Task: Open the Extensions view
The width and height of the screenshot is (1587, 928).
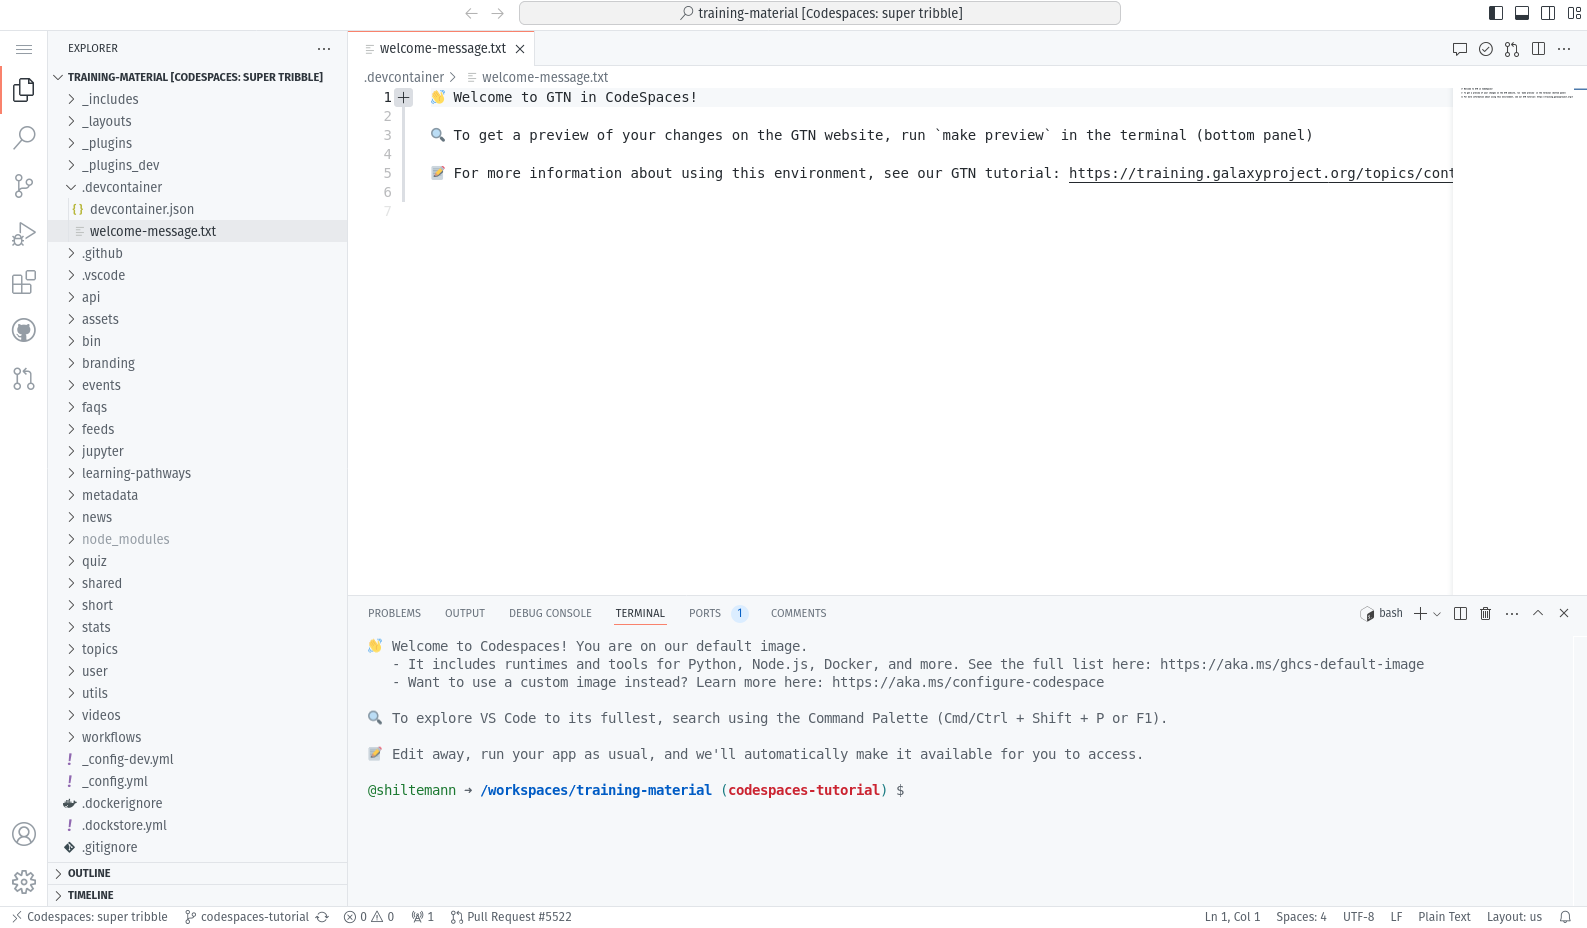Action: (24, 282)
